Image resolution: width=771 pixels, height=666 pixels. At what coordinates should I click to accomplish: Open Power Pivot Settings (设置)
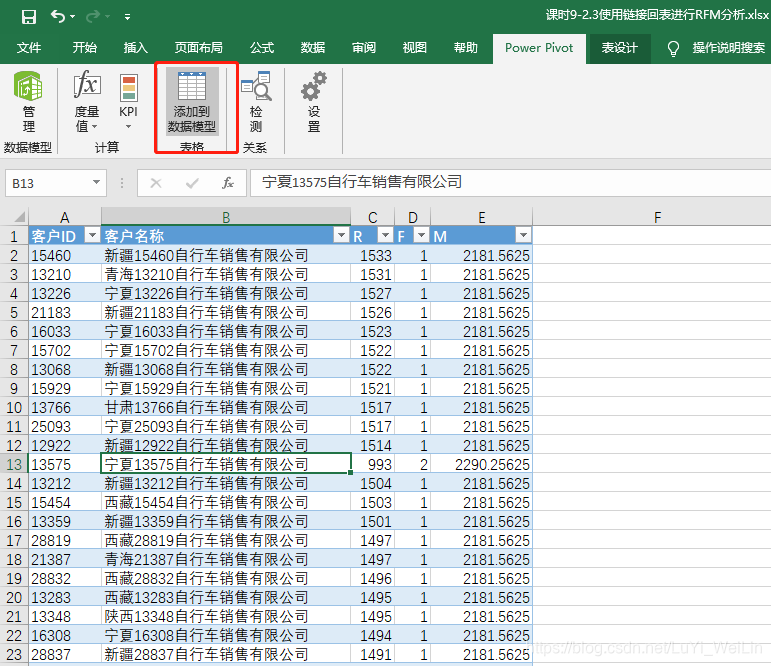(x=314, y=102)
